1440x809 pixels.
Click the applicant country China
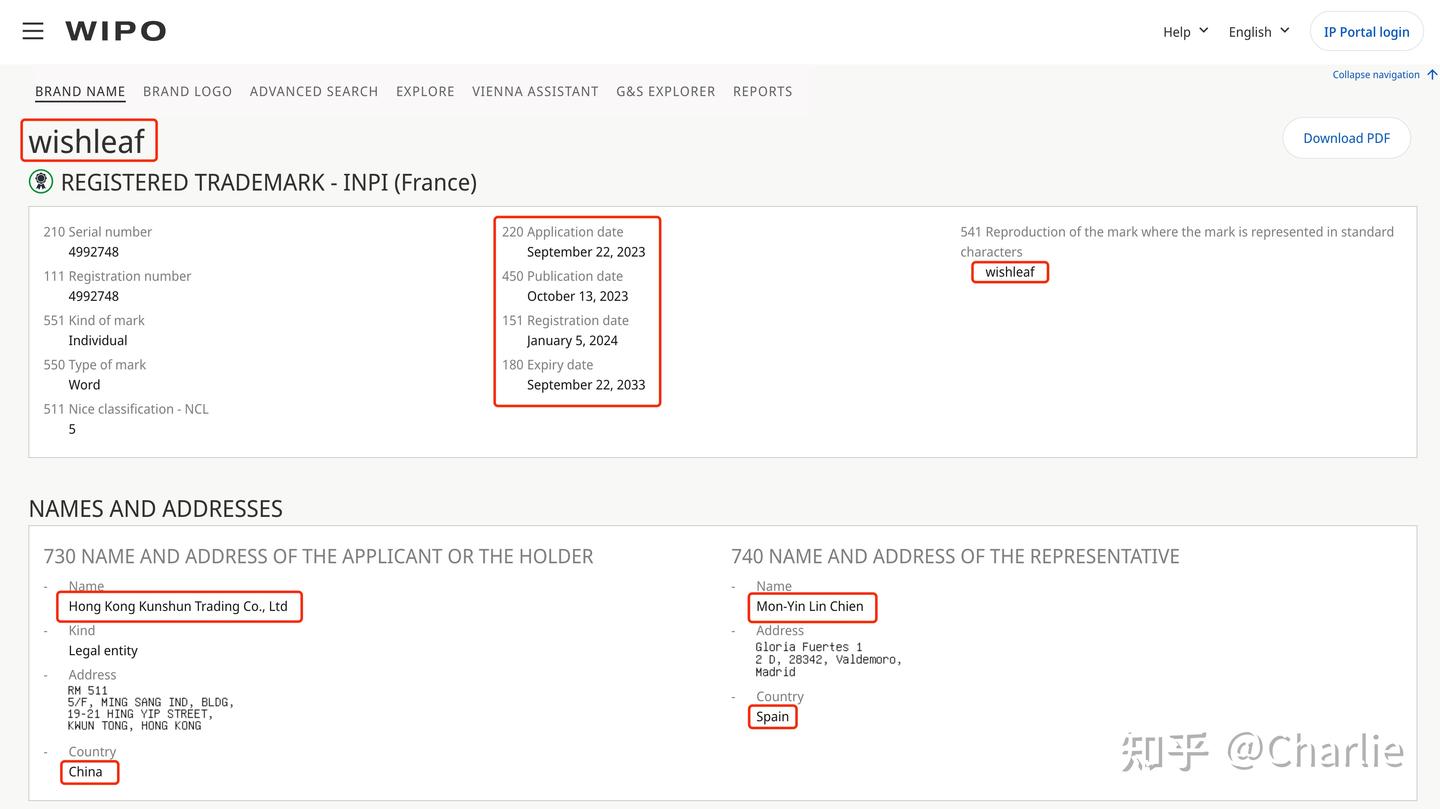pyautogui.click(x=86, y=771)
